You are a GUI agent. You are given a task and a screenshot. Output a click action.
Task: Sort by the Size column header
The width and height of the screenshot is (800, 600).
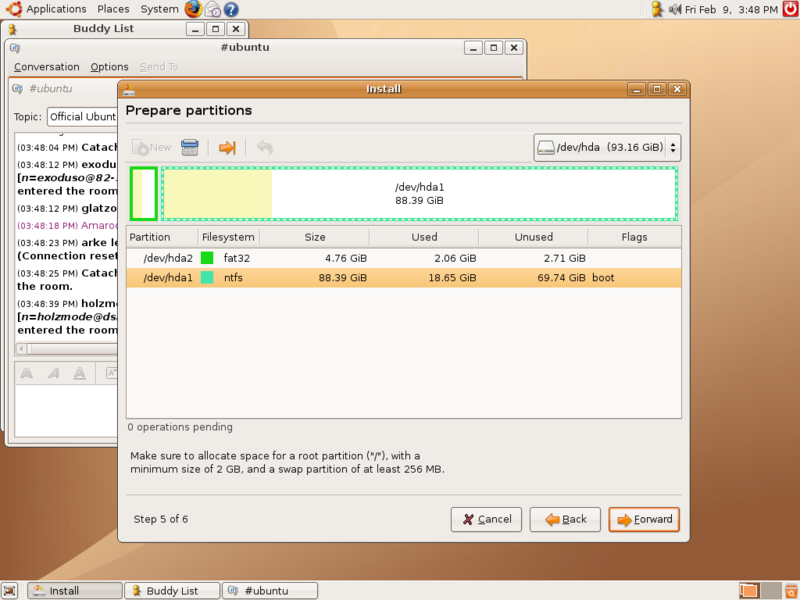coord(314,237)
